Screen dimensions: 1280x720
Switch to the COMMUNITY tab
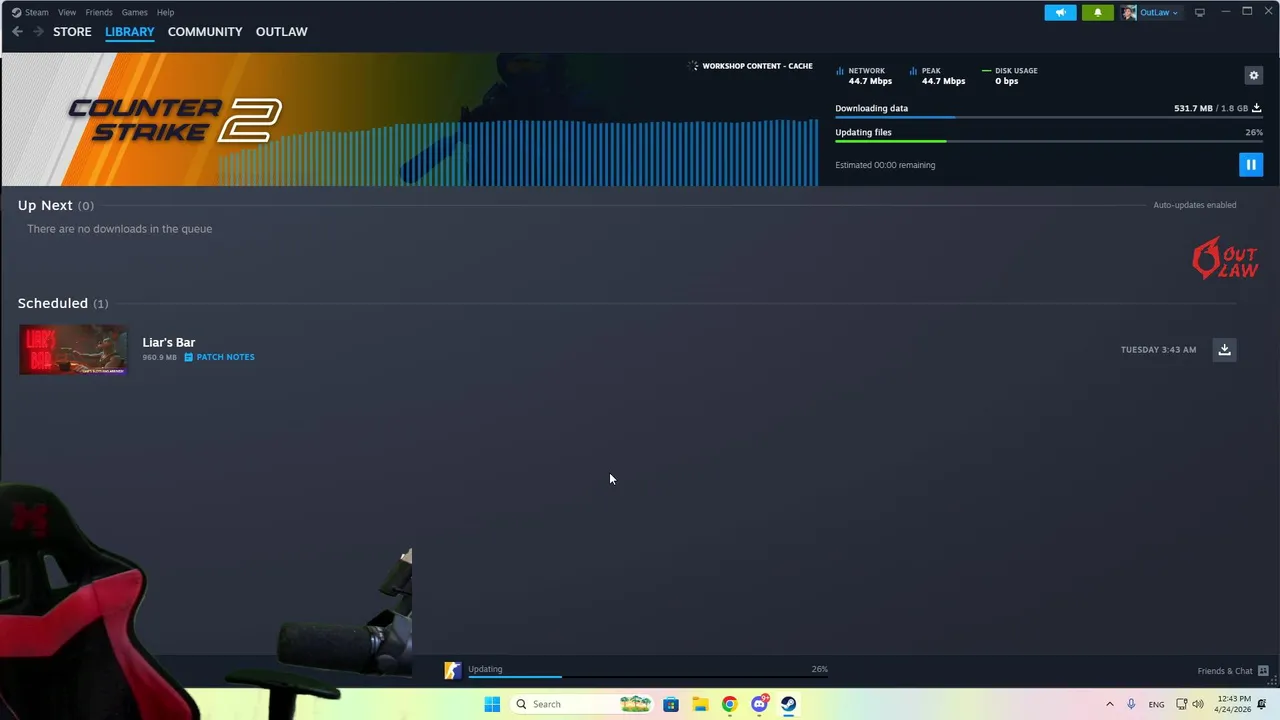click(x=205, y=32)
